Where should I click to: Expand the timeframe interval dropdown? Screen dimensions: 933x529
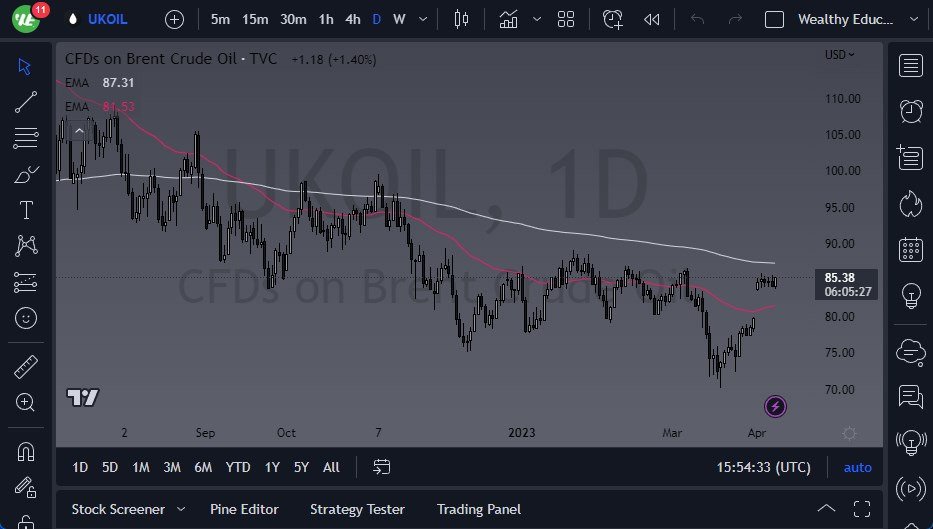(423, 19)
